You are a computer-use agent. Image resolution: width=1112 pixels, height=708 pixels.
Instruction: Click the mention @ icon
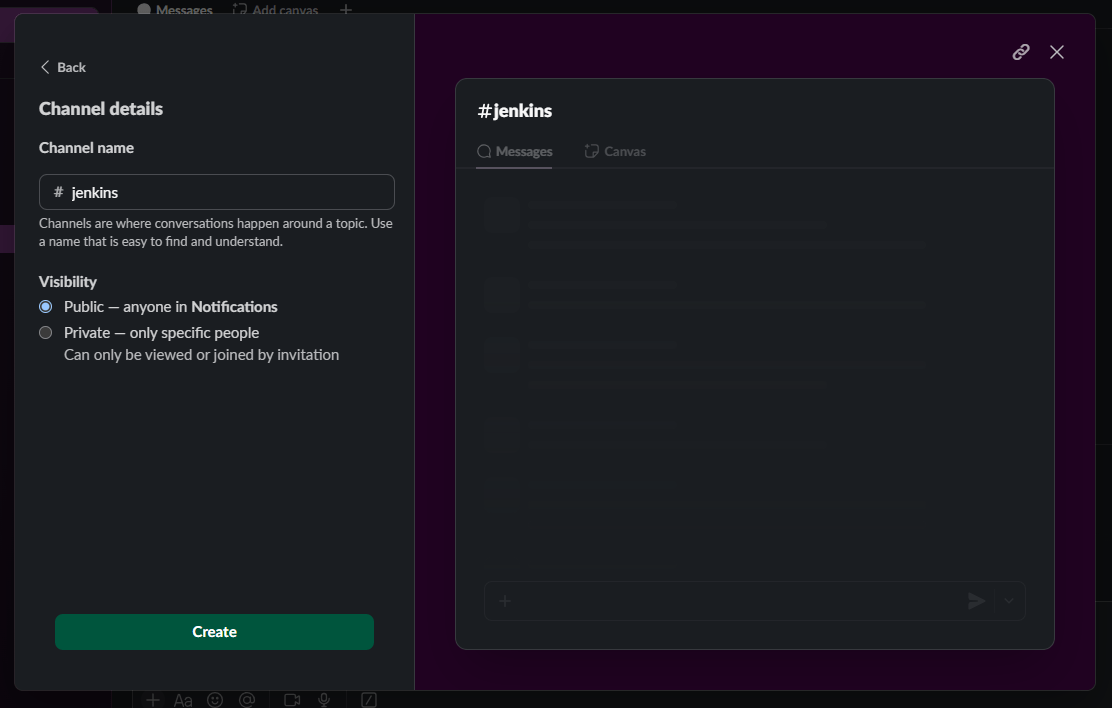[248, 700]
